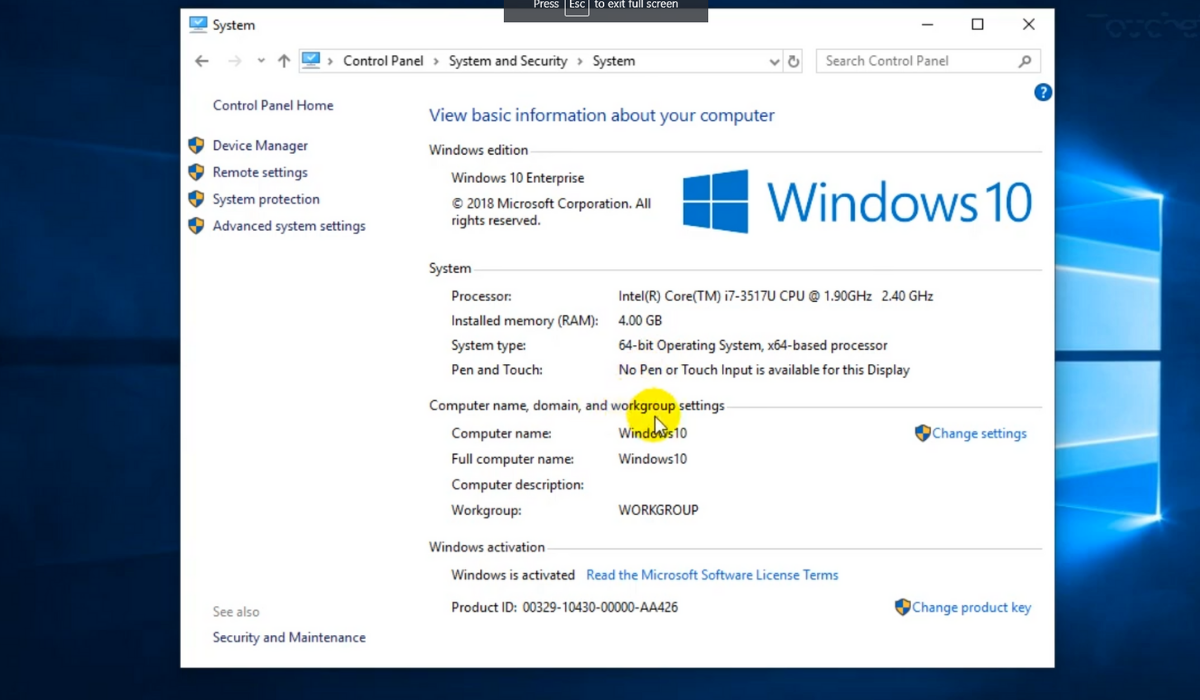Click the Search Control Panel field
This screenshot has width=1200, height=700.
pyautogui.click(x=928, y=61)
